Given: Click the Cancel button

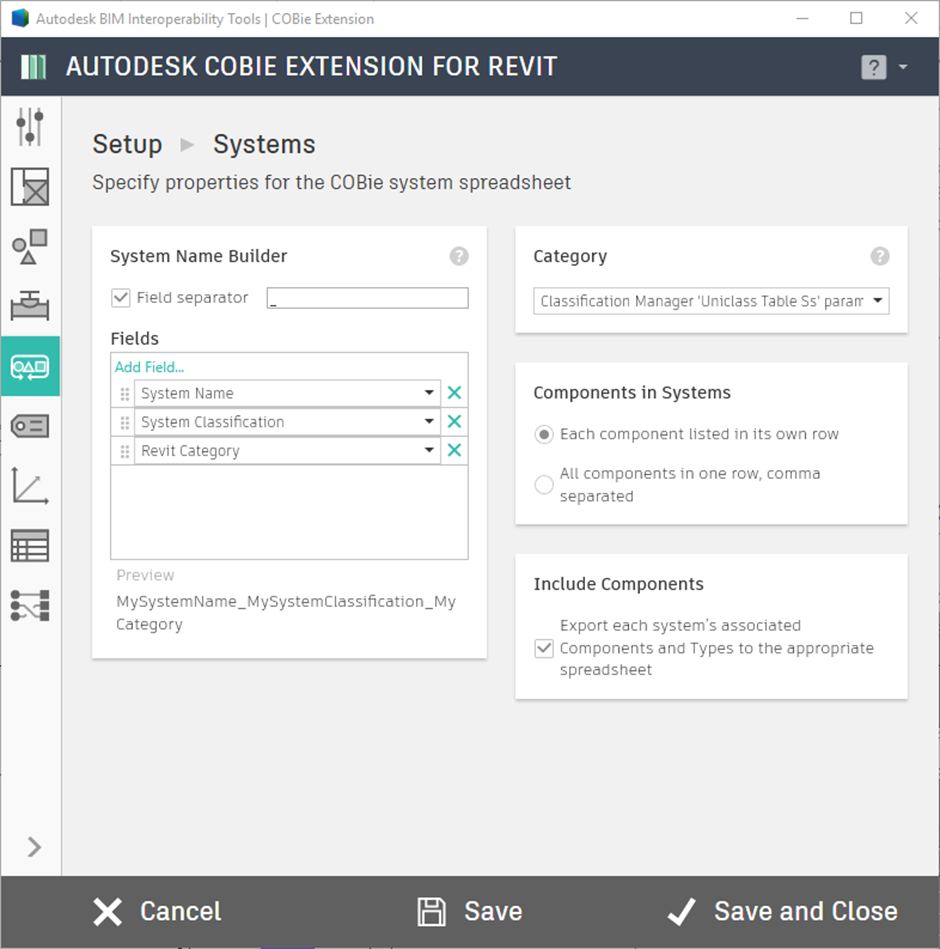Looking at the screenshot, I should 157,911.
